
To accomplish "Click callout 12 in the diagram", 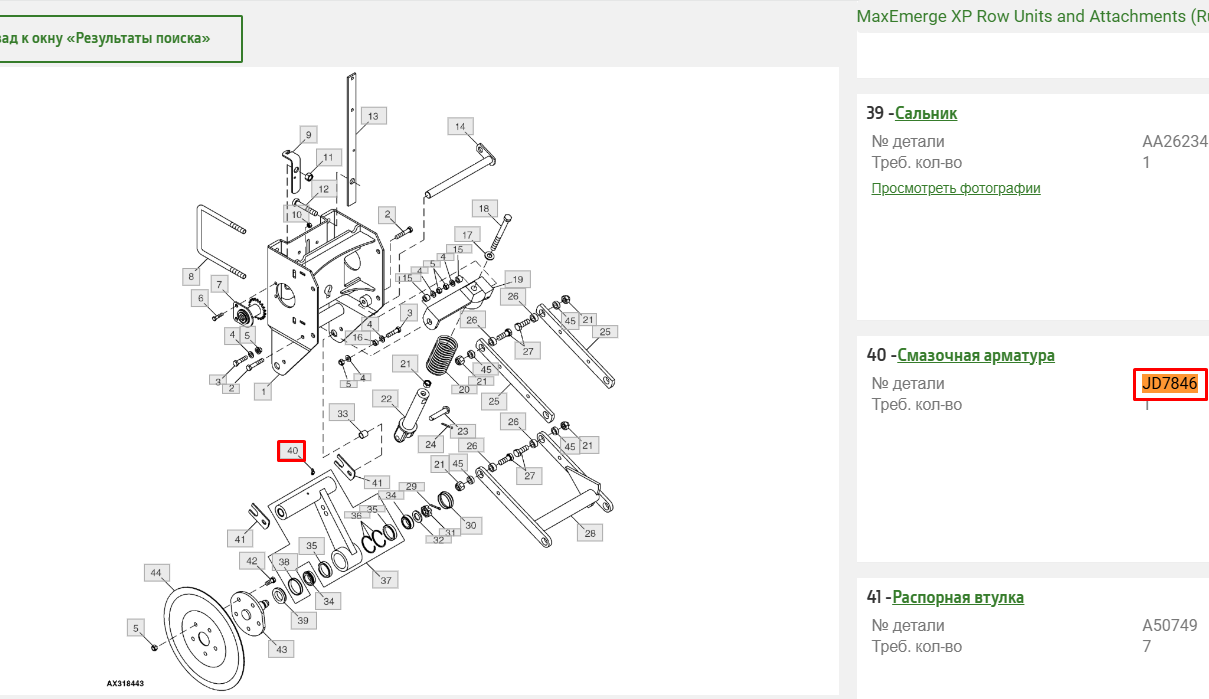I will tap(322, 188).
